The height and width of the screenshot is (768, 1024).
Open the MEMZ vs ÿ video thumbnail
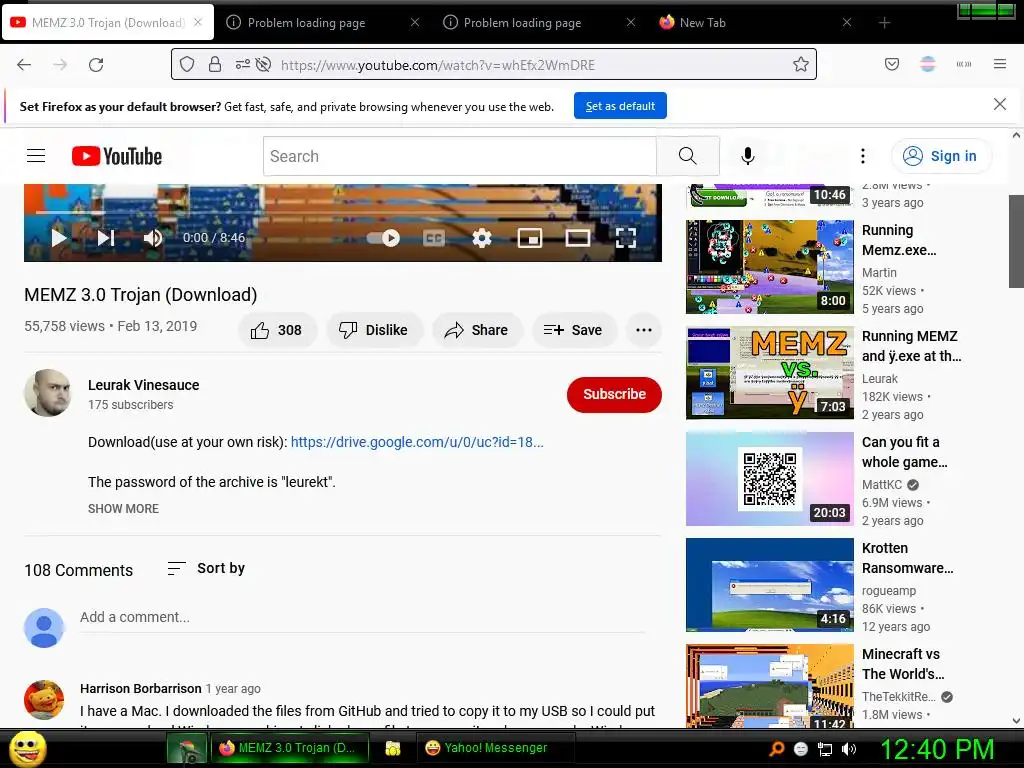pos(770,373)
